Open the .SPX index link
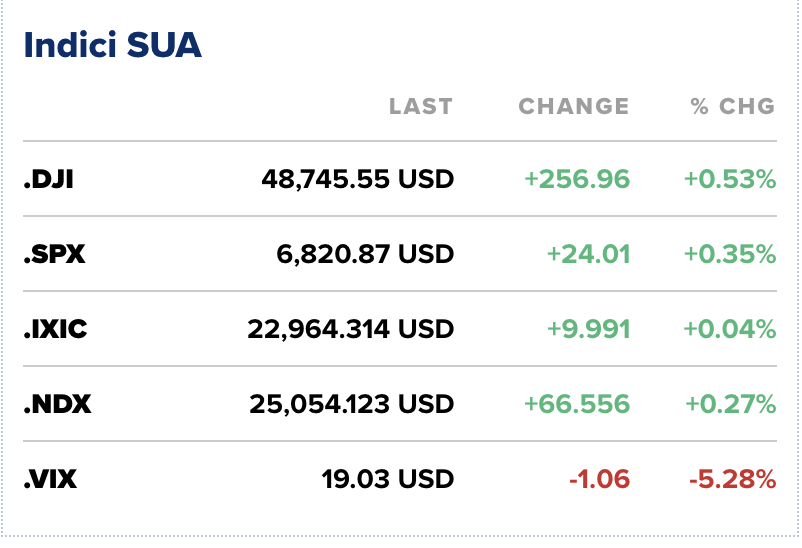Viewport: 802px width, 548px height. (x=55, y=255)
